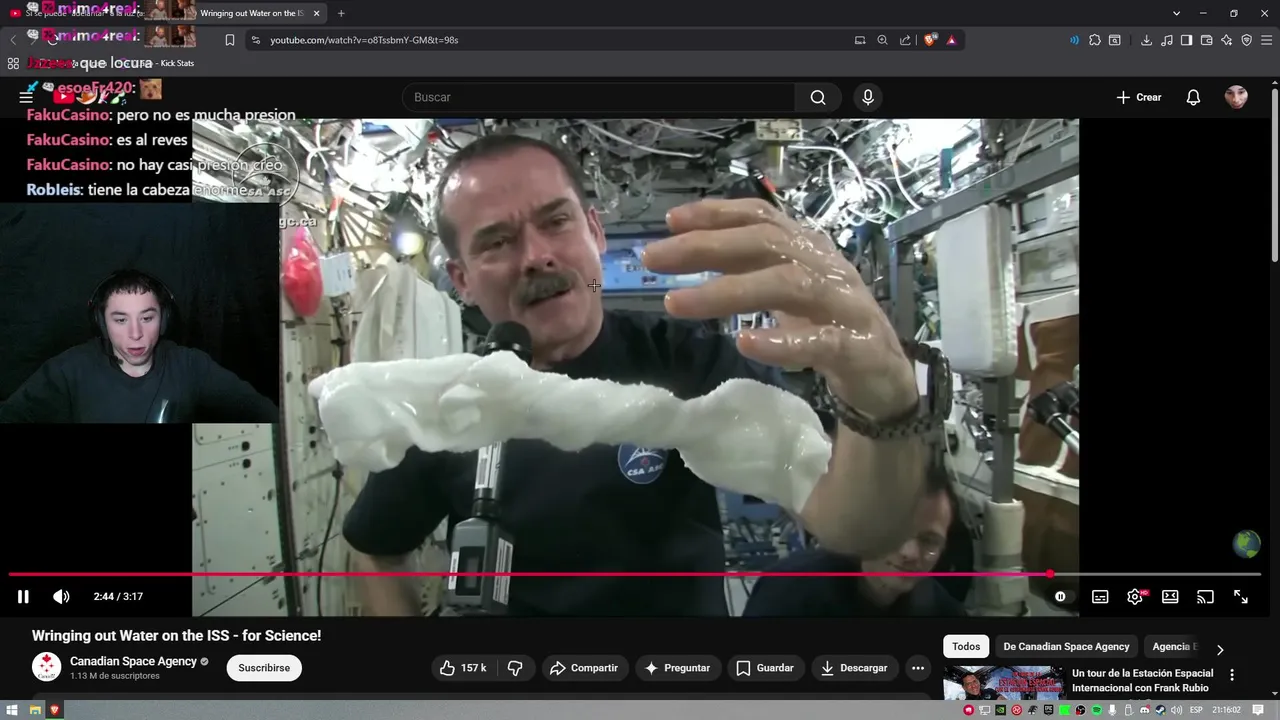This screenshot has height=720, width=1280.
Task: Select the Todos filter chip
Action: [966, 646]
